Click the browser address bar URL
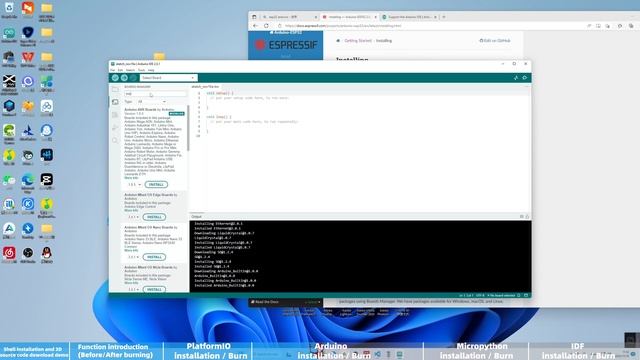This screenshot has width=640, height=360. tap(343, 26)
